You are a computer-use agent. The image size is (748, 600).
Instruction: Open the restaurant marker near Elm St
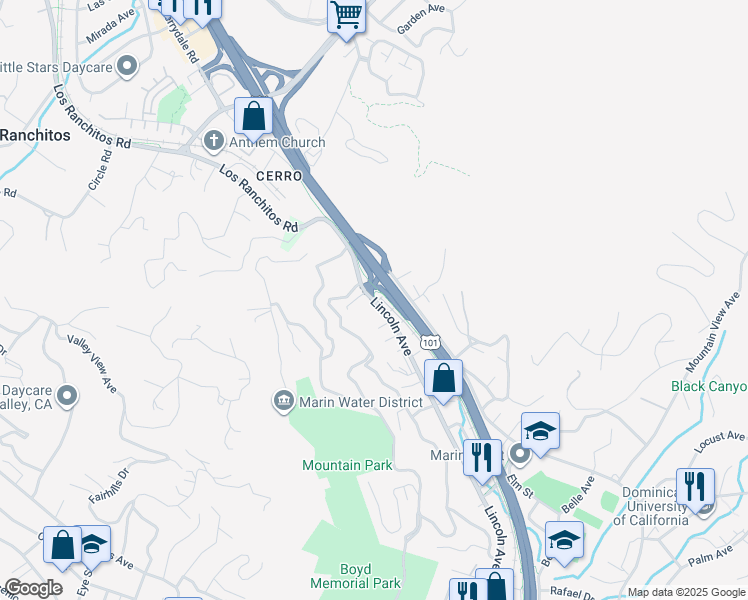482,461
